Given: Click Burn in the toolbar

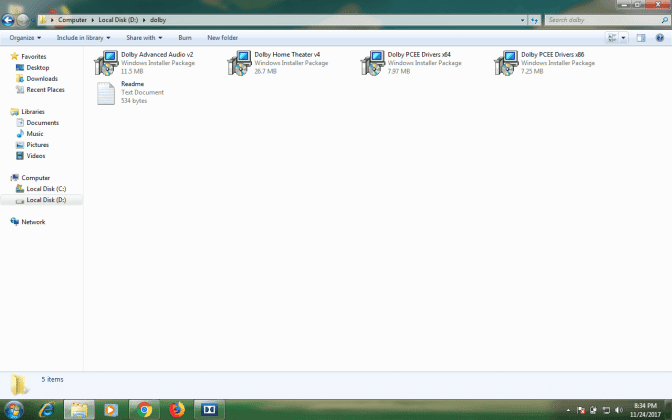Looking at the screenshot, I should tap(185, 38).
